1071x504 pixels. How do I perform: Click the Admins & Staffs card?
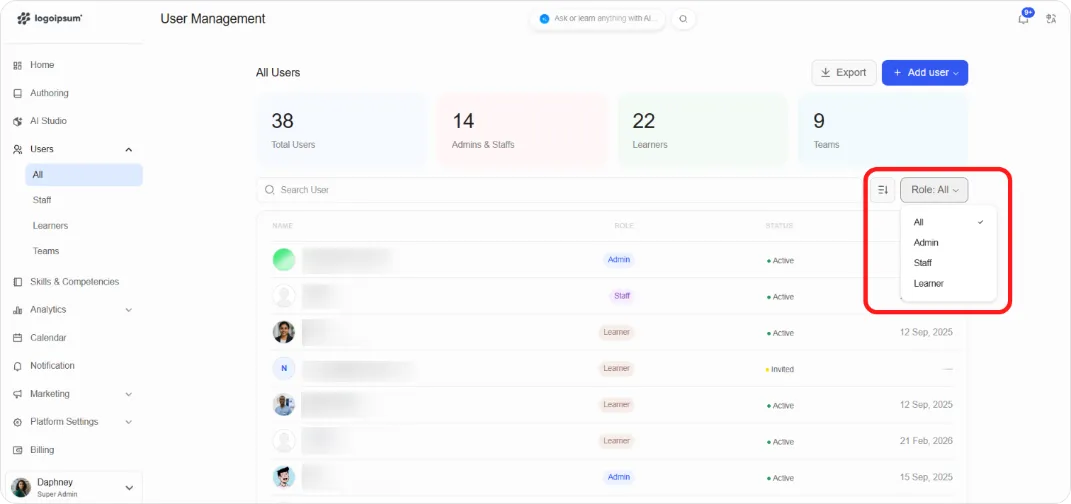click(522, 130)
